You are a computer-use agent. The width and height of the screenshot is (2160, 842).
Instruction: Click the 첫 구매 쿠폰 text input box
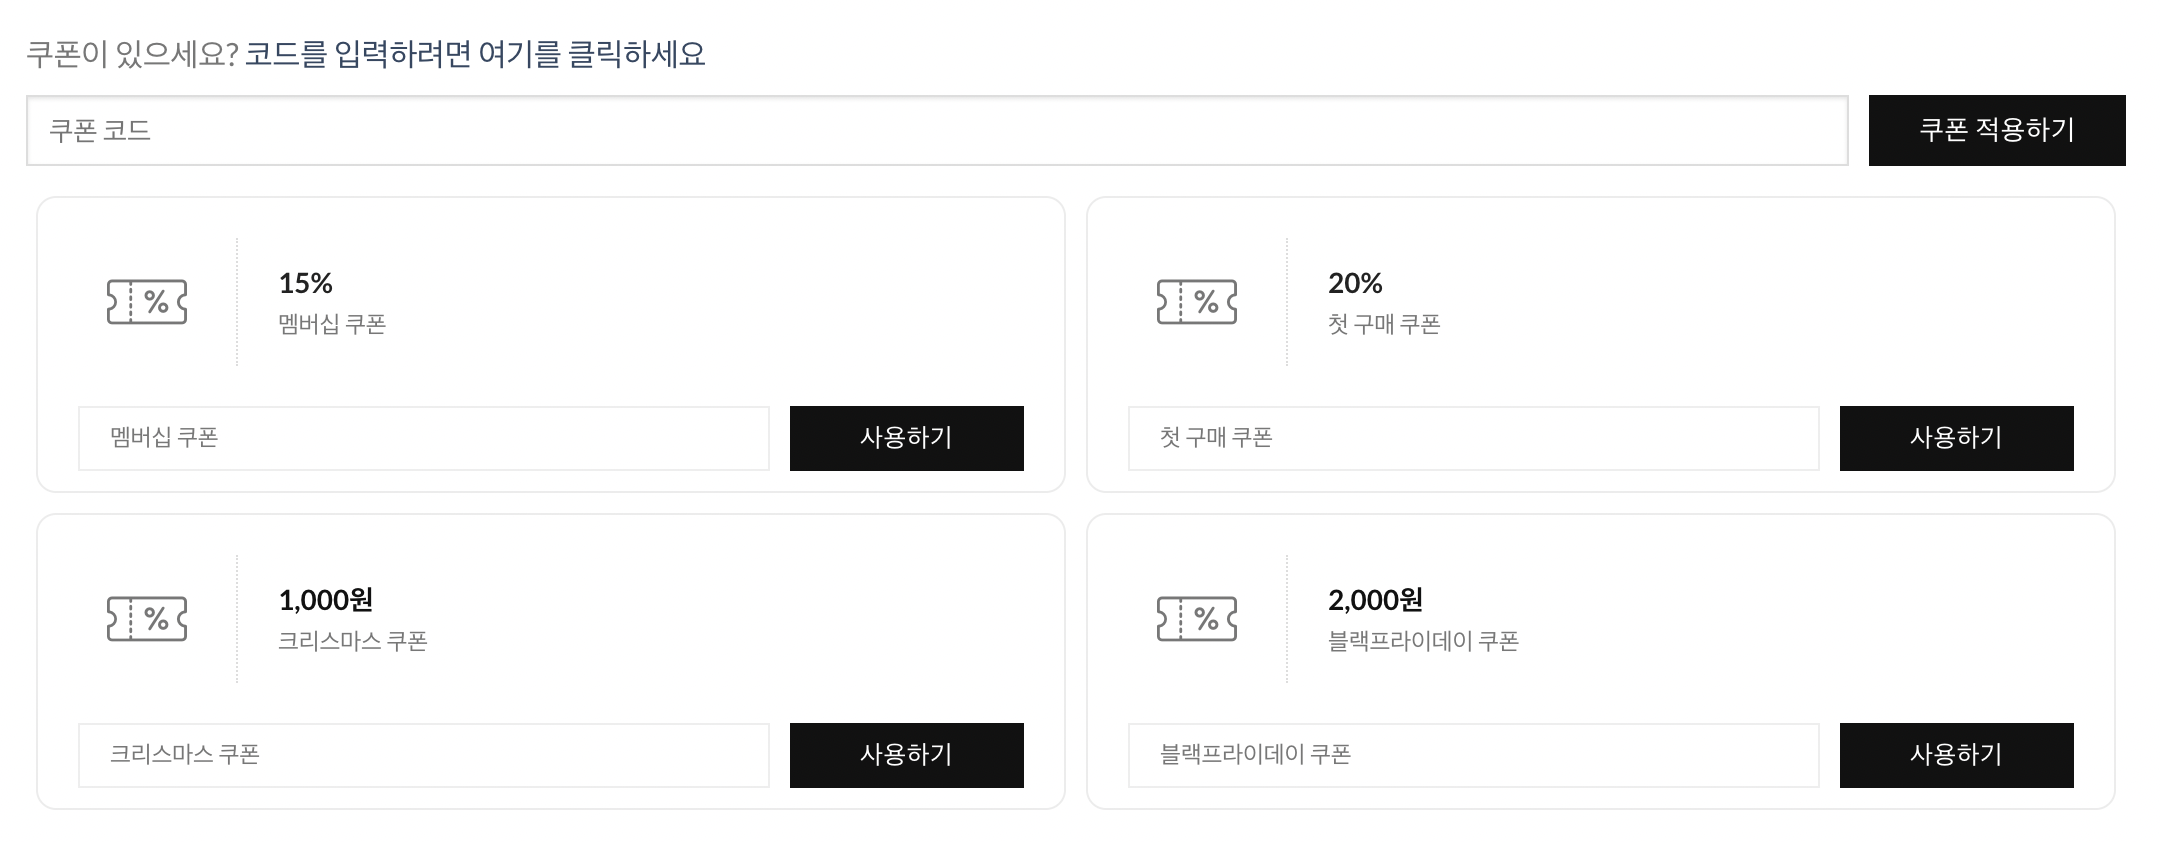point(1473,438)
